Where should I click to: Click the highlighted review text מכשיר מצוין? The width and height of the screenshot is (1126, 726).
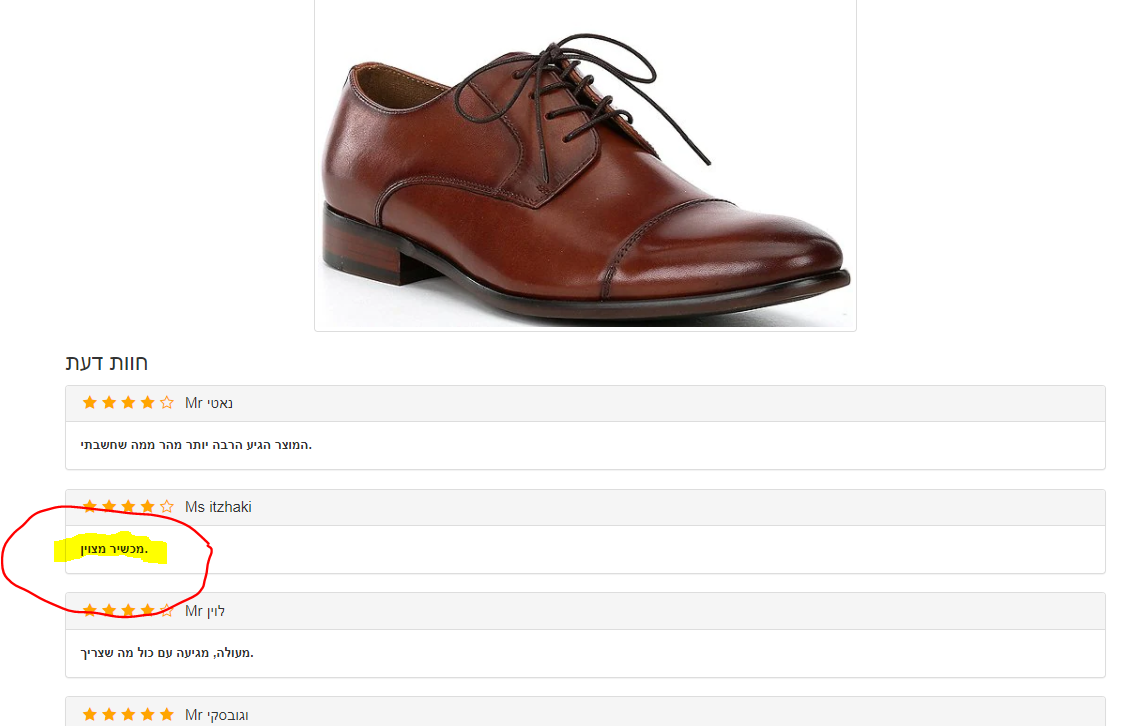point(113,549)
